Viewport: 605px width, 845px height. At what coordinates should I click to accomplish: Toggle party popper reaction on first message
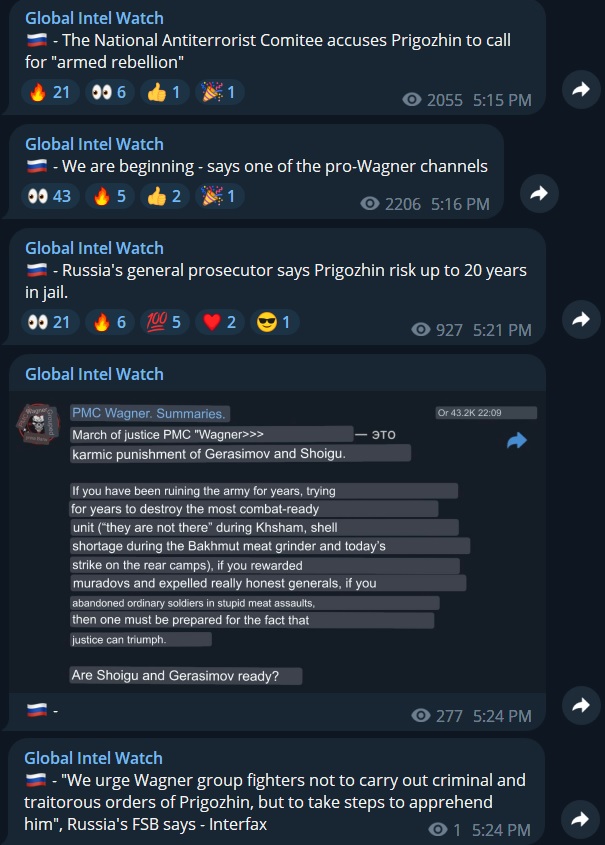coord(220,92)
